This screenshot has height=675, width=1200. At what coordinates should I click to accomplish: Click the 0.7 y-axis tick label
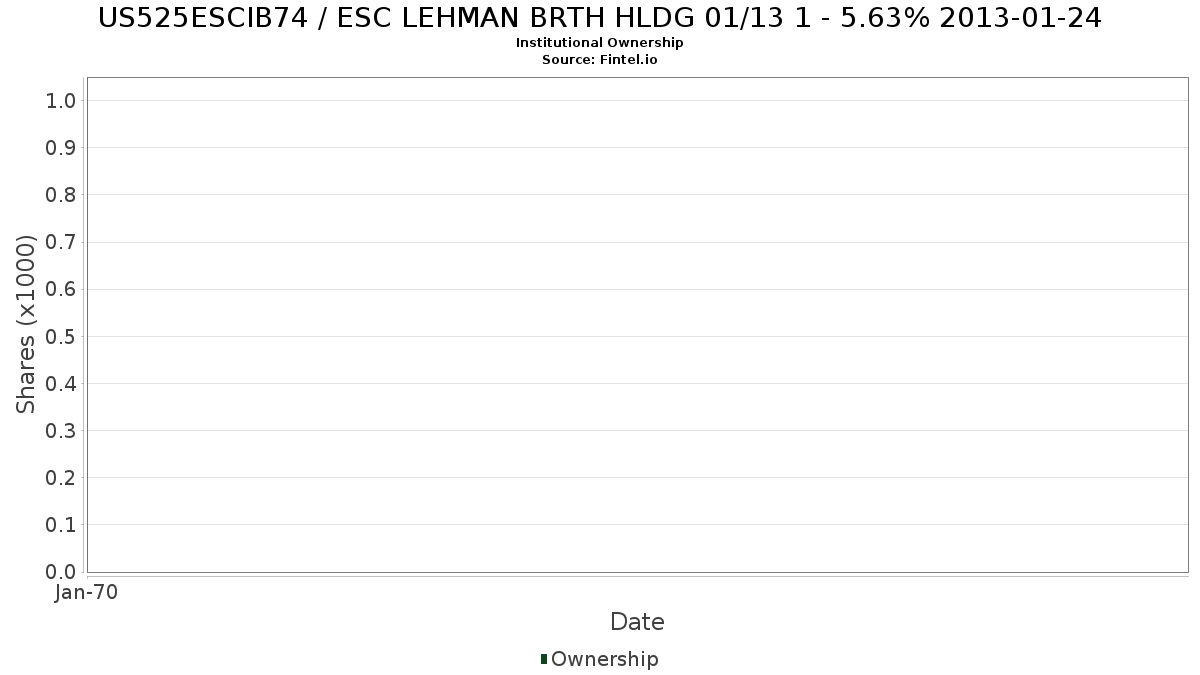pos(61,242)
